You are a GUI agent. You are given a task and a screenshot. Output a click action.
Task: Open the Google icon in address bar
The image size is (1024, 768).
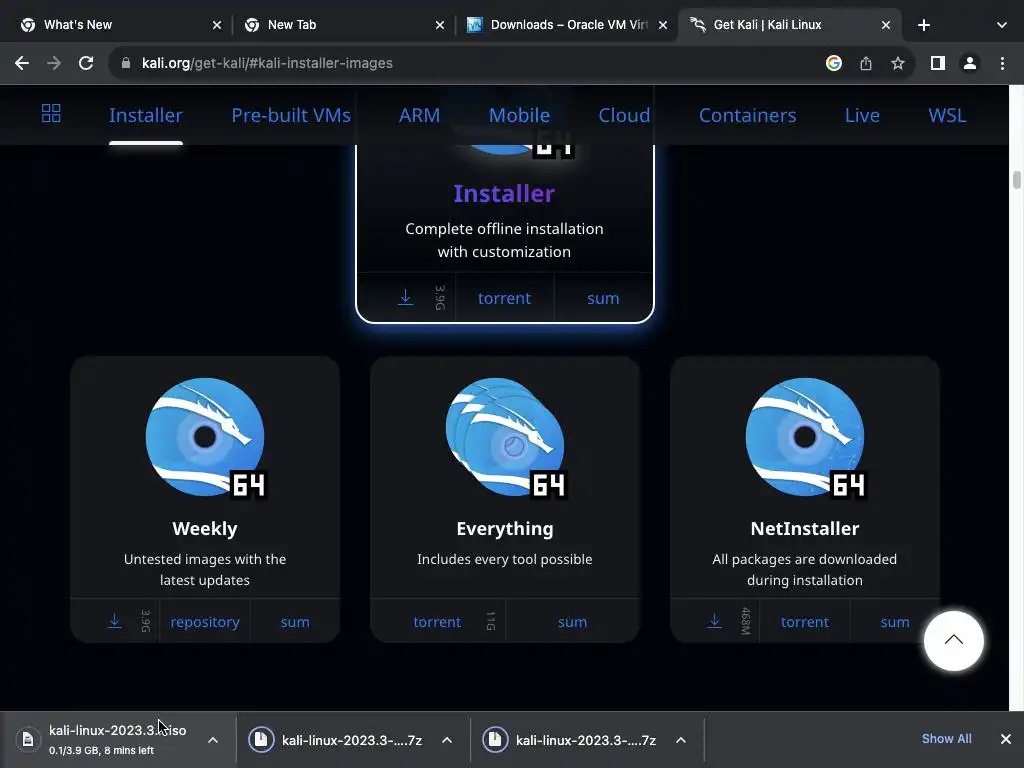(x=833, y=63)
